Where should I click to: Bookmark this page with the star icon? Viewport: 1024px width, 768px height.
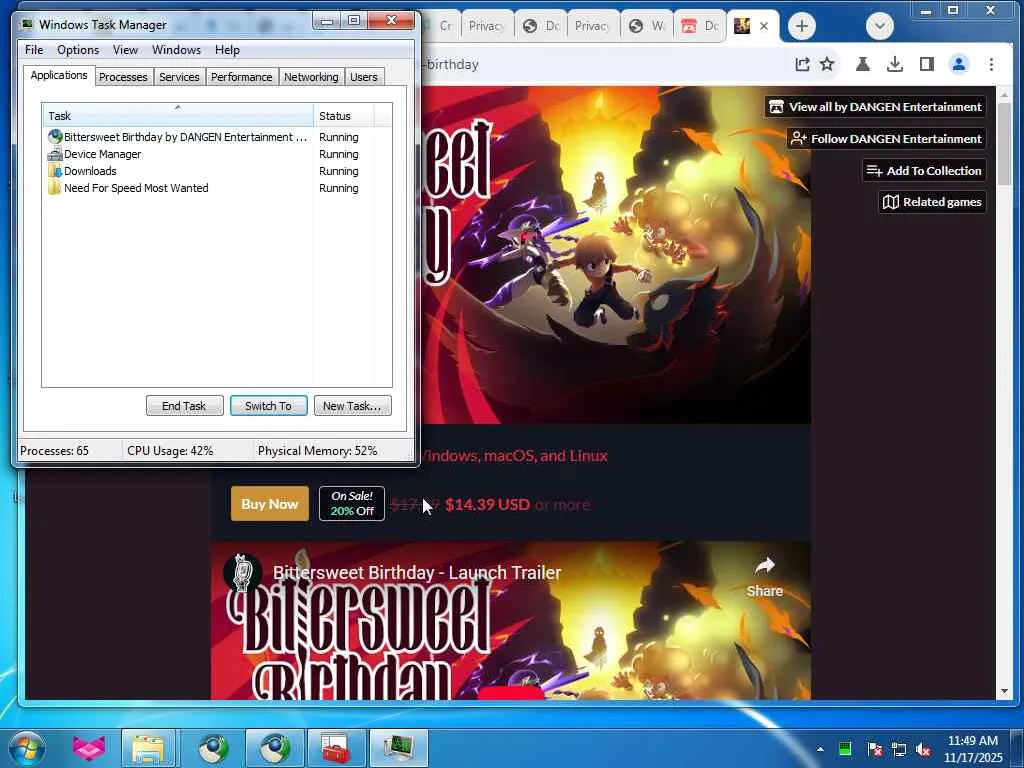(x=827, y=64)
